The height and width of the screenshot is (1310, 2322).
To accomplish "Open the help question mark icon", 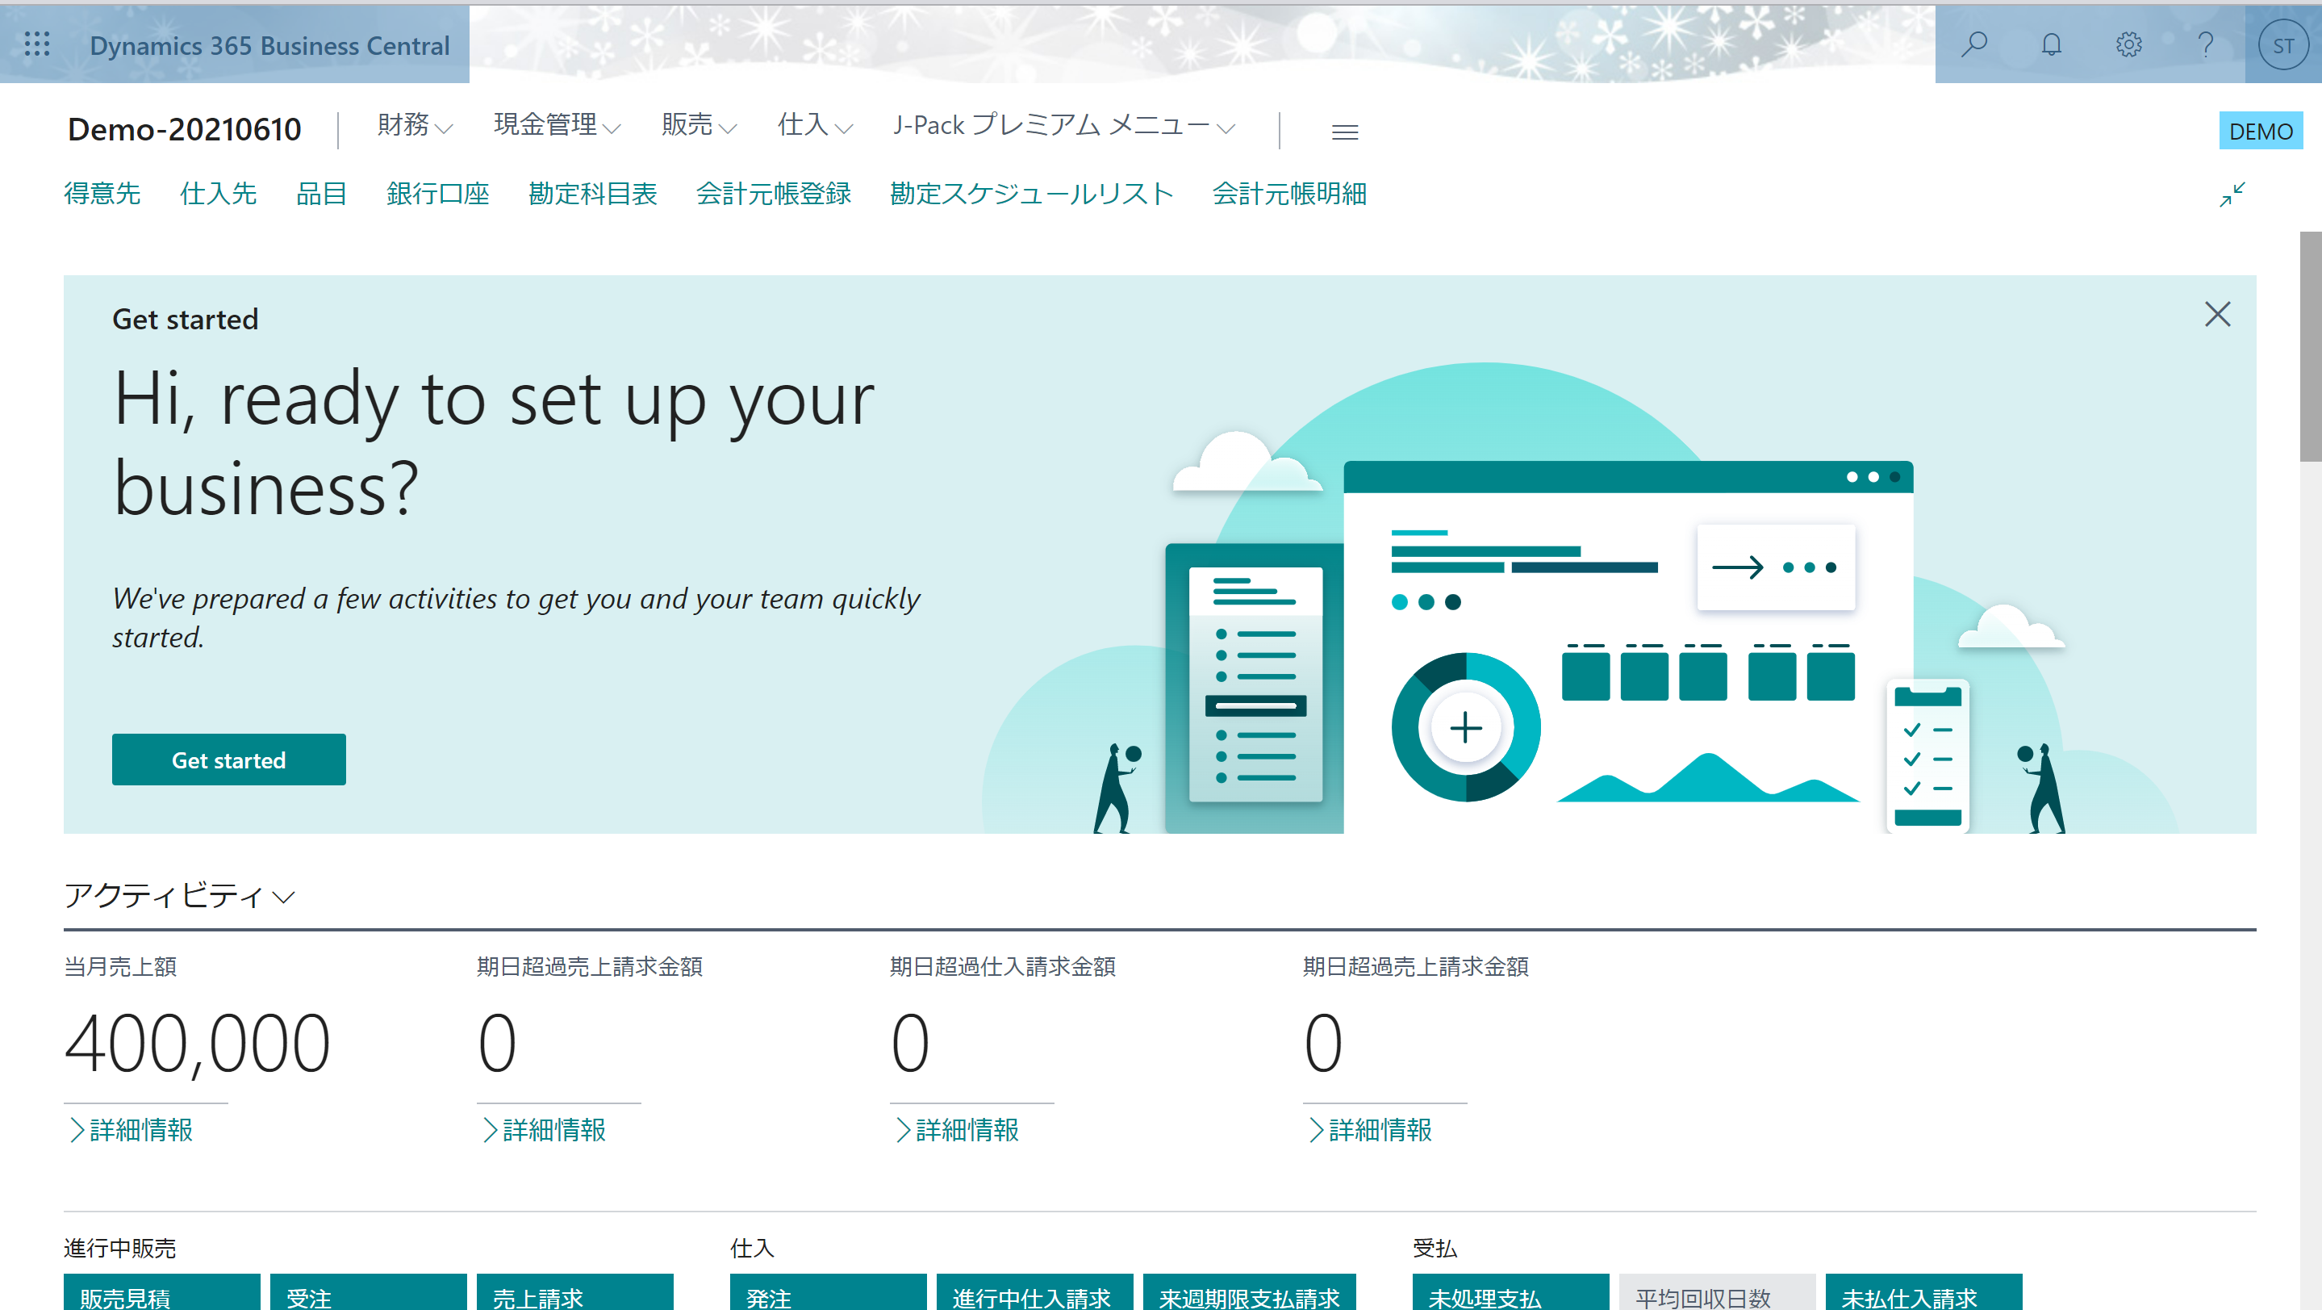I will point(2205,44).
